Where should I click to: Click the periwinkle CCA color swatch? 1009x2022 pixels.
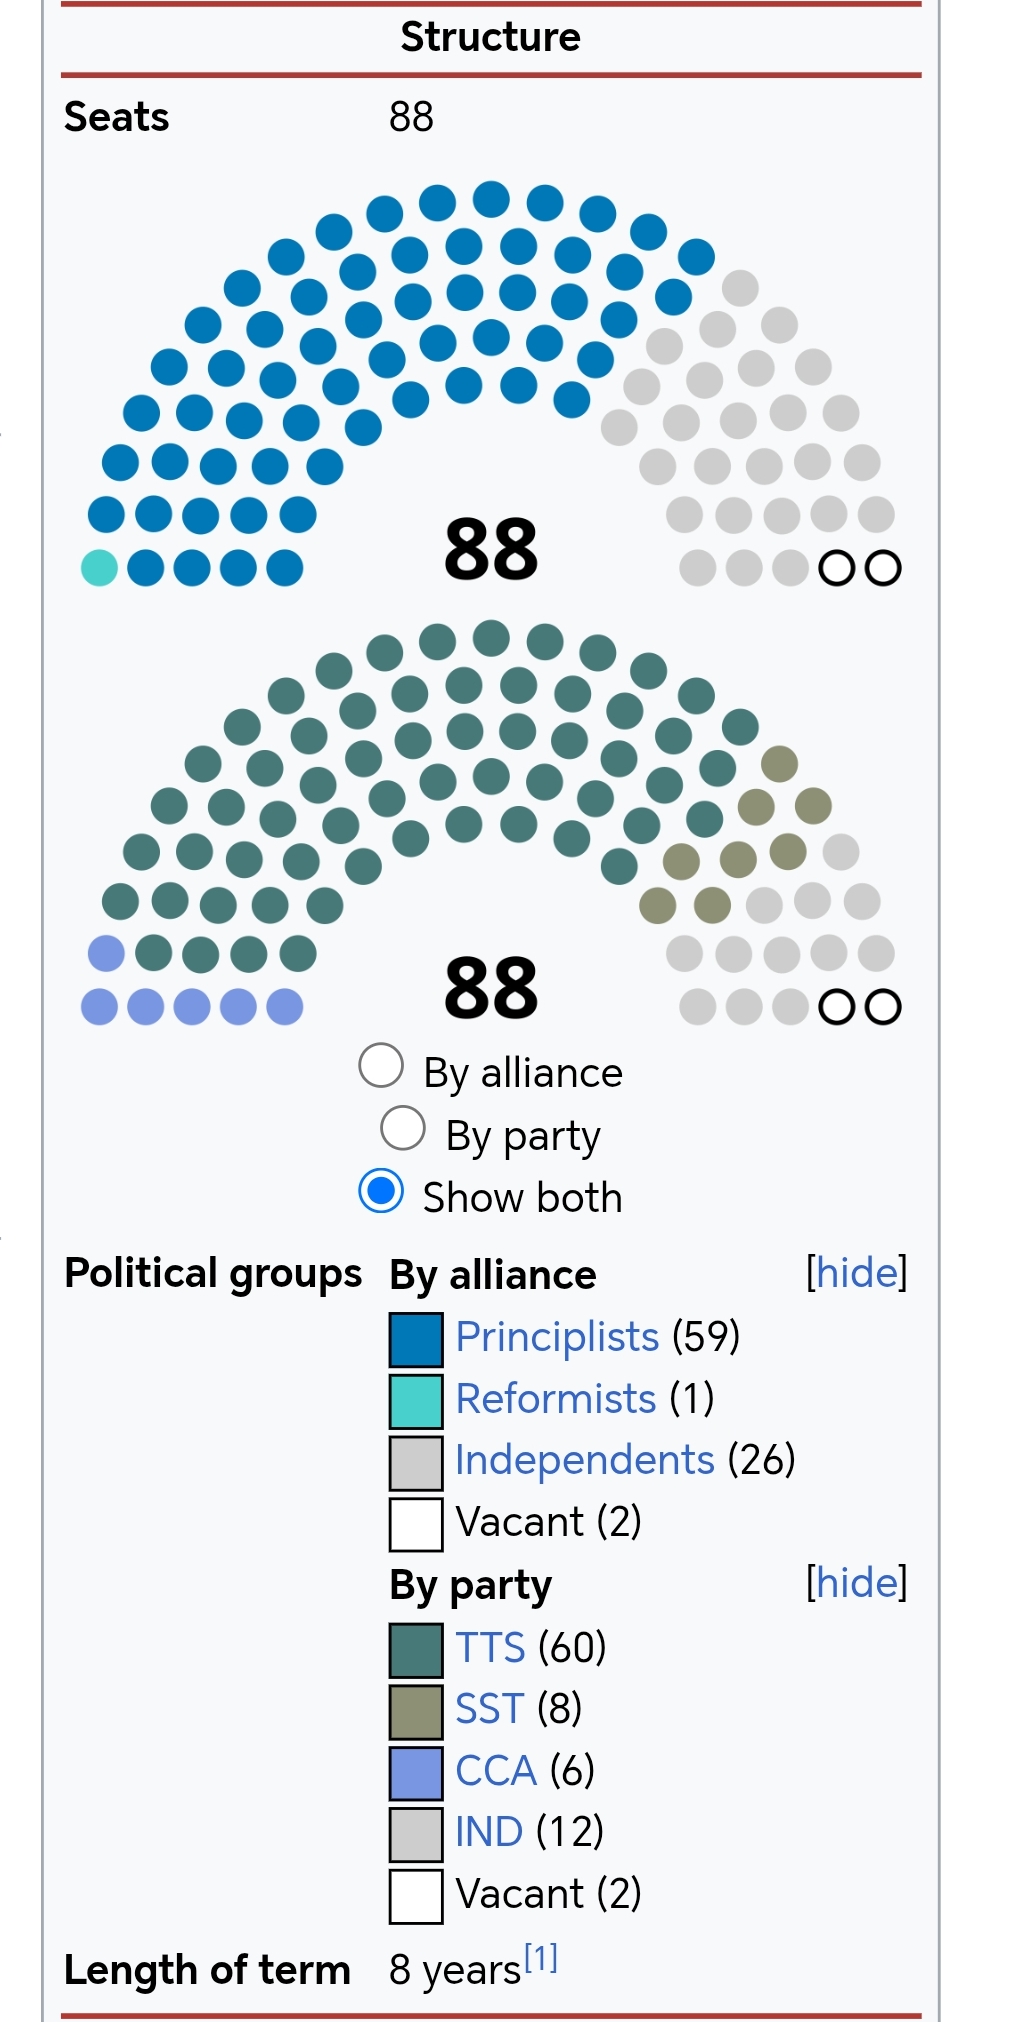tap(416, 1773)
